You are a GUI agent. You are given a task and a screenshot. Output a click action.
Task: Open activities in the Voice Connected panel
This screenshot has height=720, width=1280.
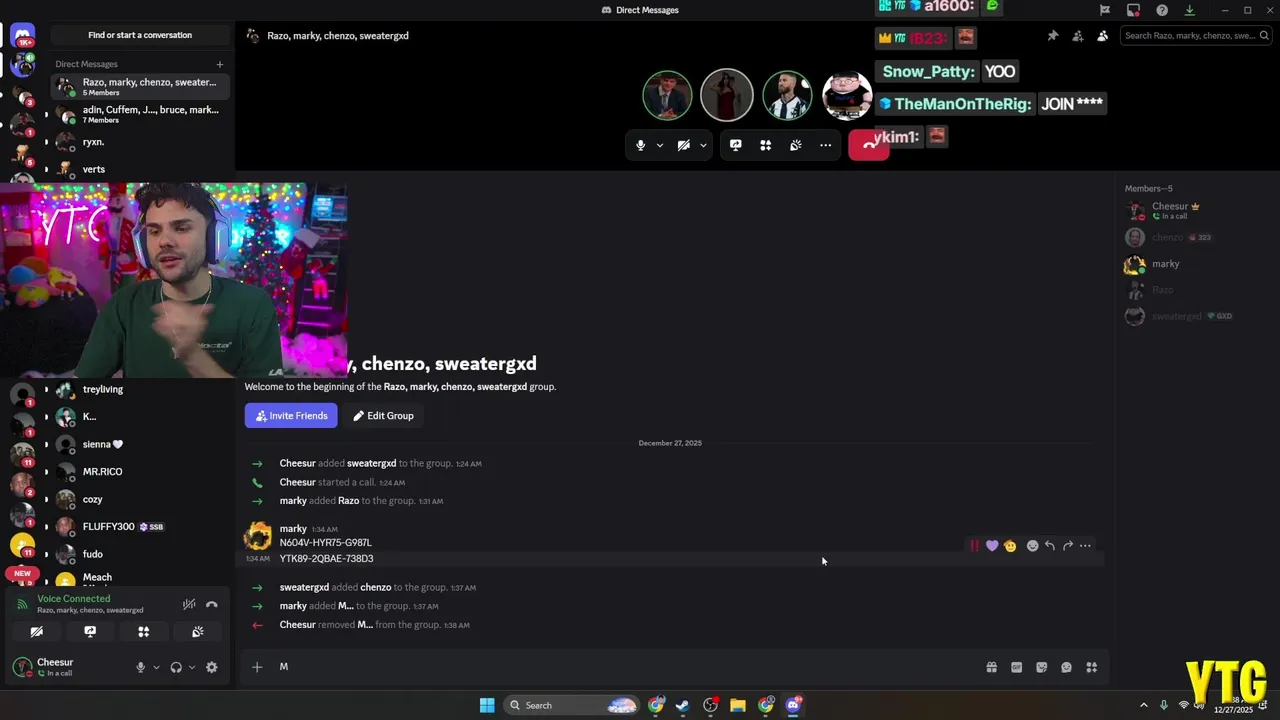click(x=143, y=632)
